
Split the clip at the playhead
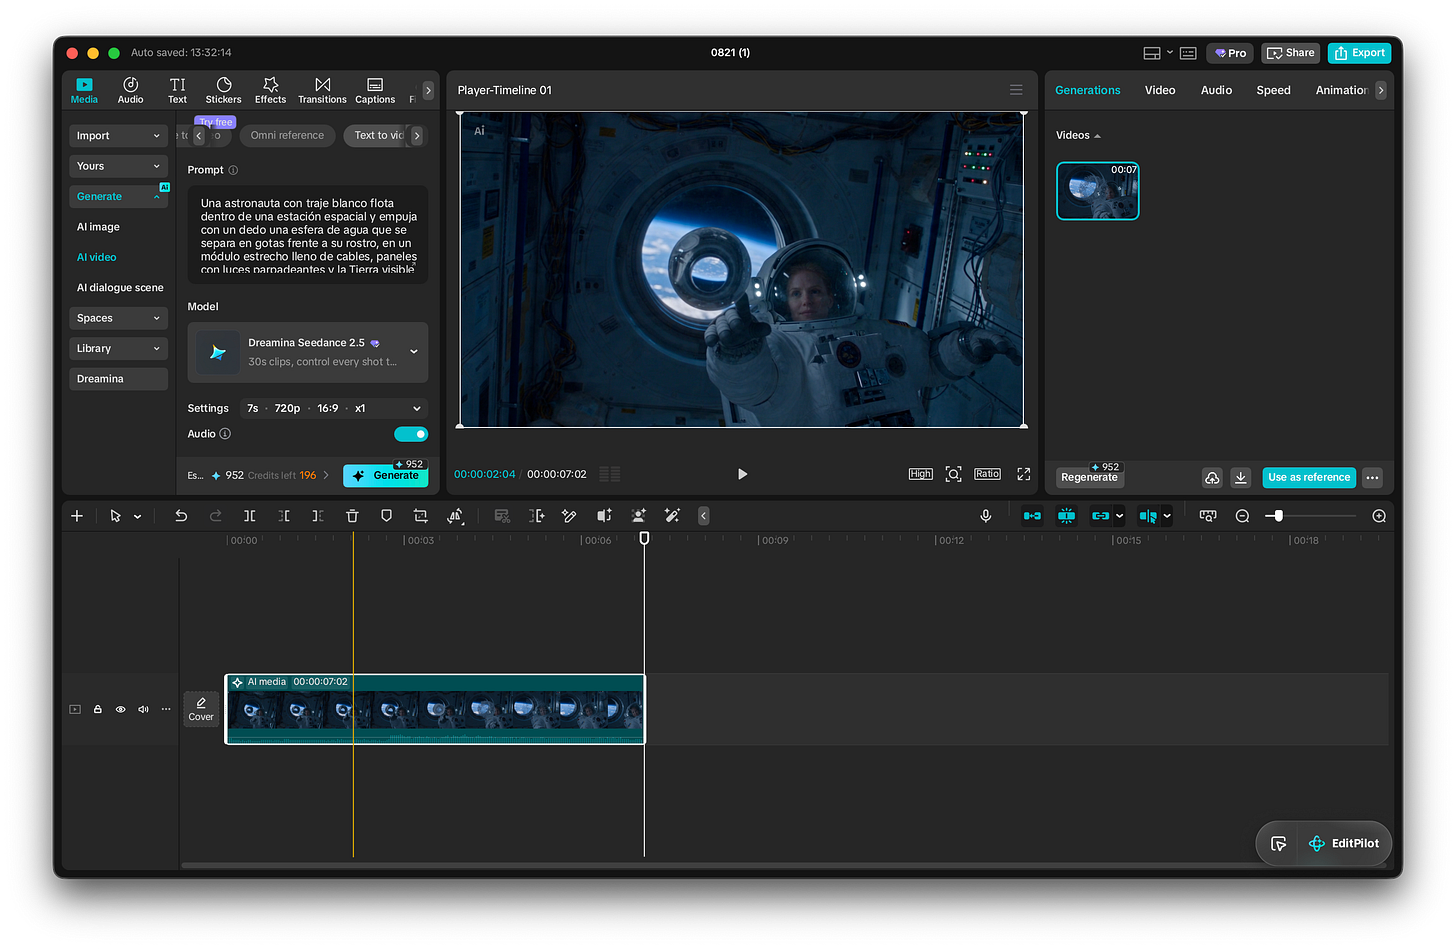[250, 516]
